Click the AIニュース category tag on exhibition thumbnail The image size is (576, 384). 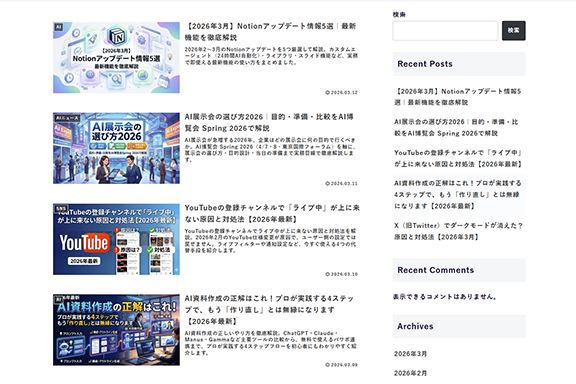point(67,118)
